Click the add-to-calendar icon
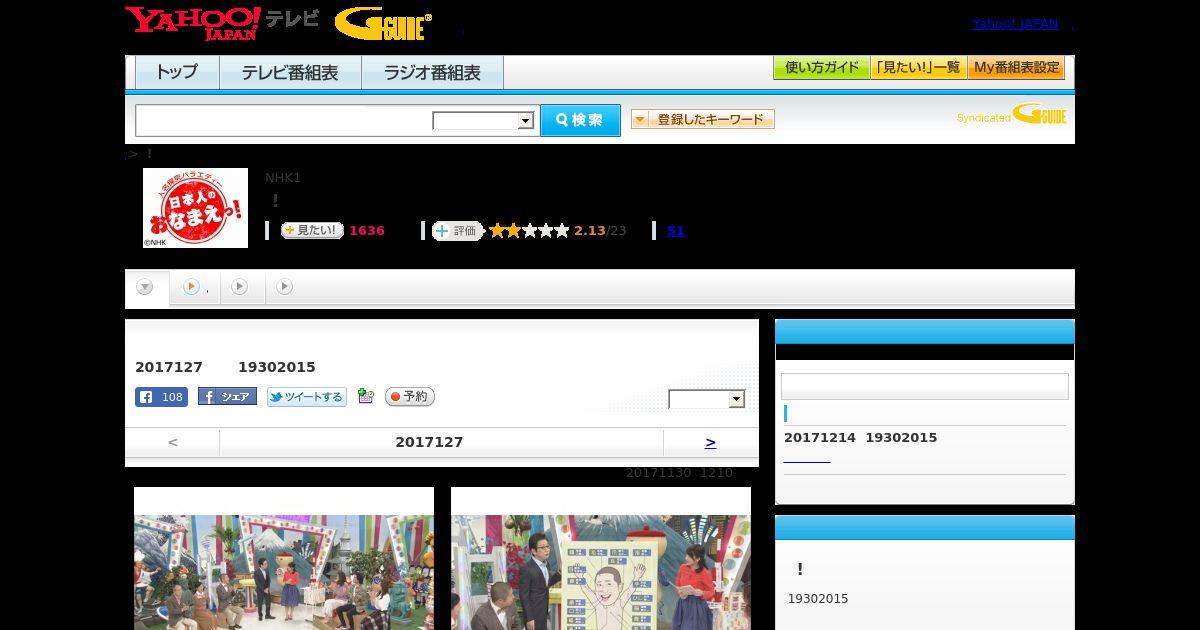This screenshot has width=1200, height=630. (365, 397)
